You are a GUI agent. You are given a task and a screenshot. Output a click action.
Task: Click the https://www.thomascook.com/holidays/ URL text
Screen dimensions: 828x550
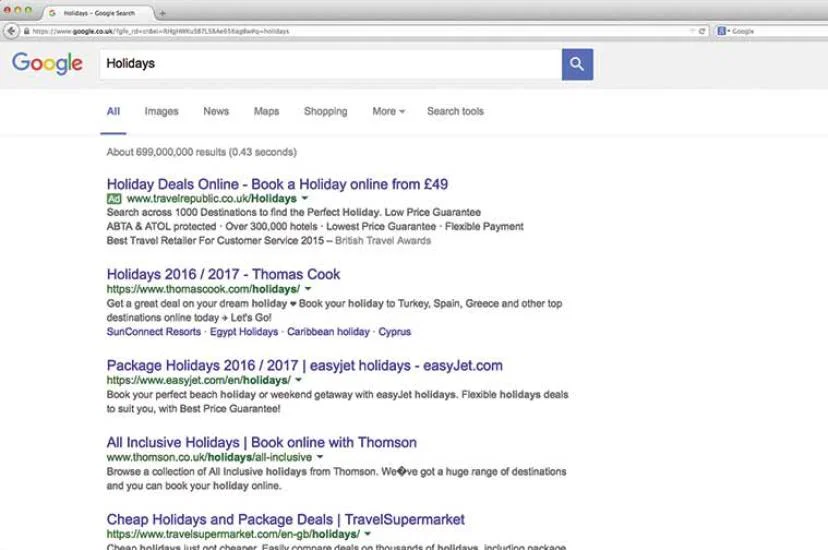(x=203, y=289)
